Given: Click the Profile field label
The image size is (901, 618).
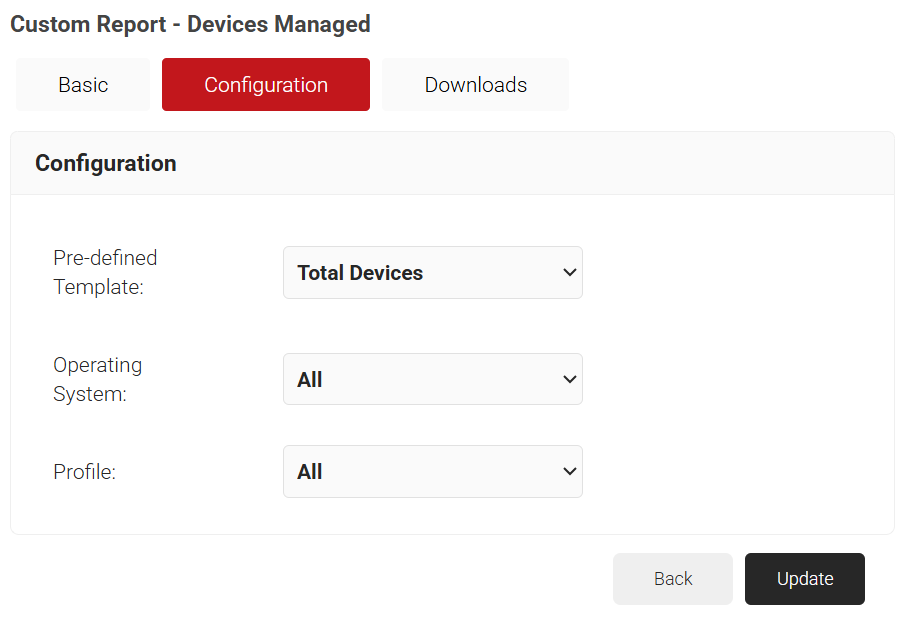Looking at the screenshot, I should pyautogui.click(x=84, y=472).
